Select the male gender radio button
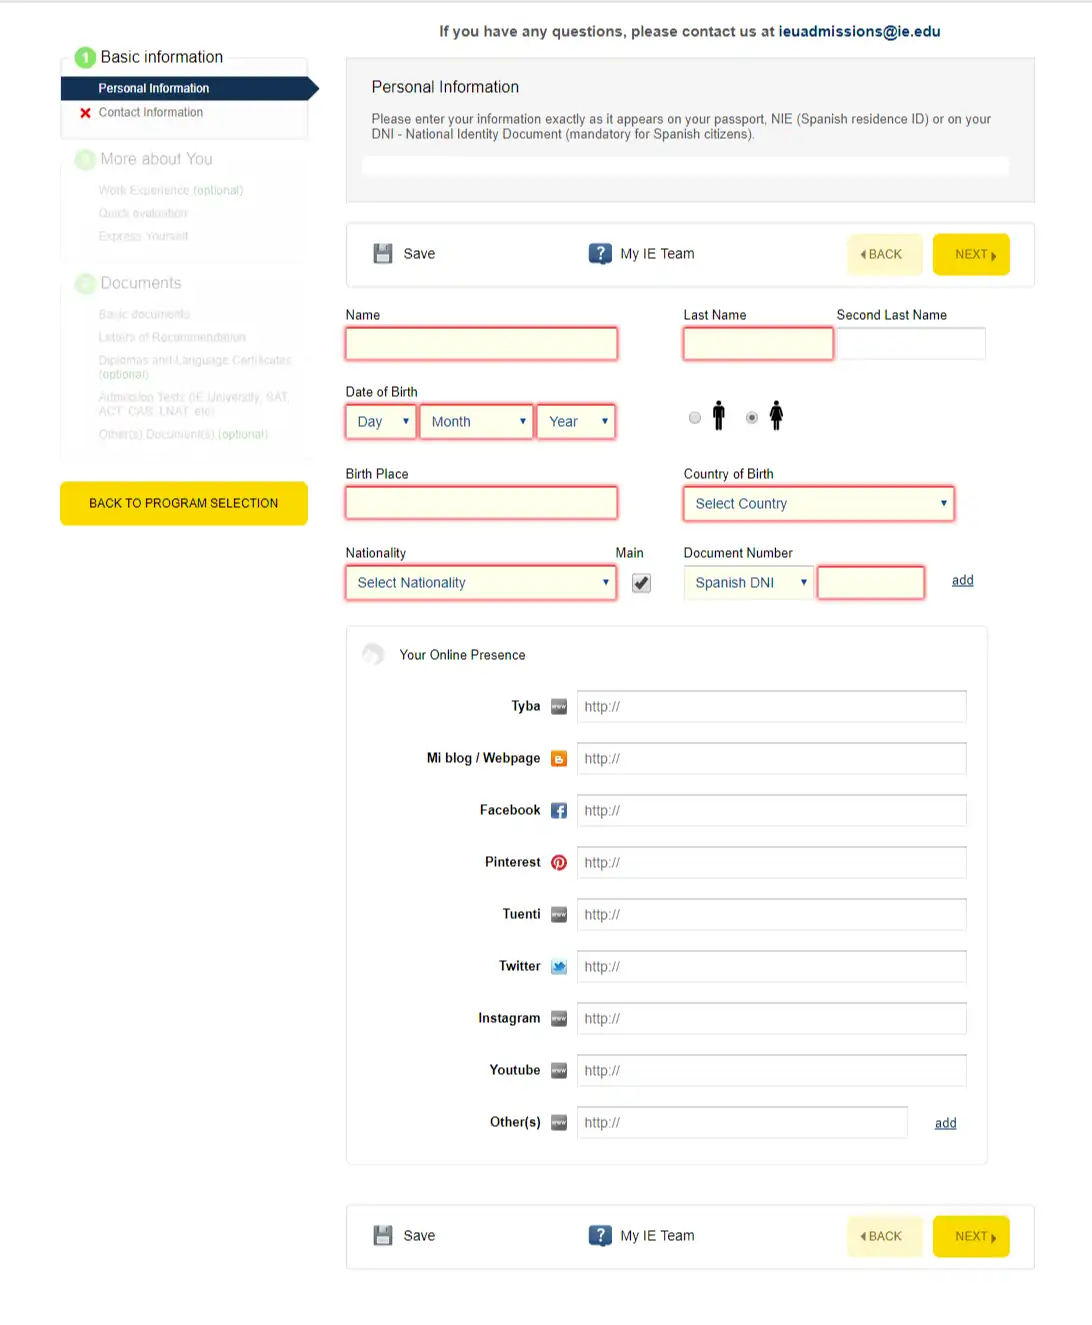This screenshot has width=1092, height=1325. coord(695,418)
